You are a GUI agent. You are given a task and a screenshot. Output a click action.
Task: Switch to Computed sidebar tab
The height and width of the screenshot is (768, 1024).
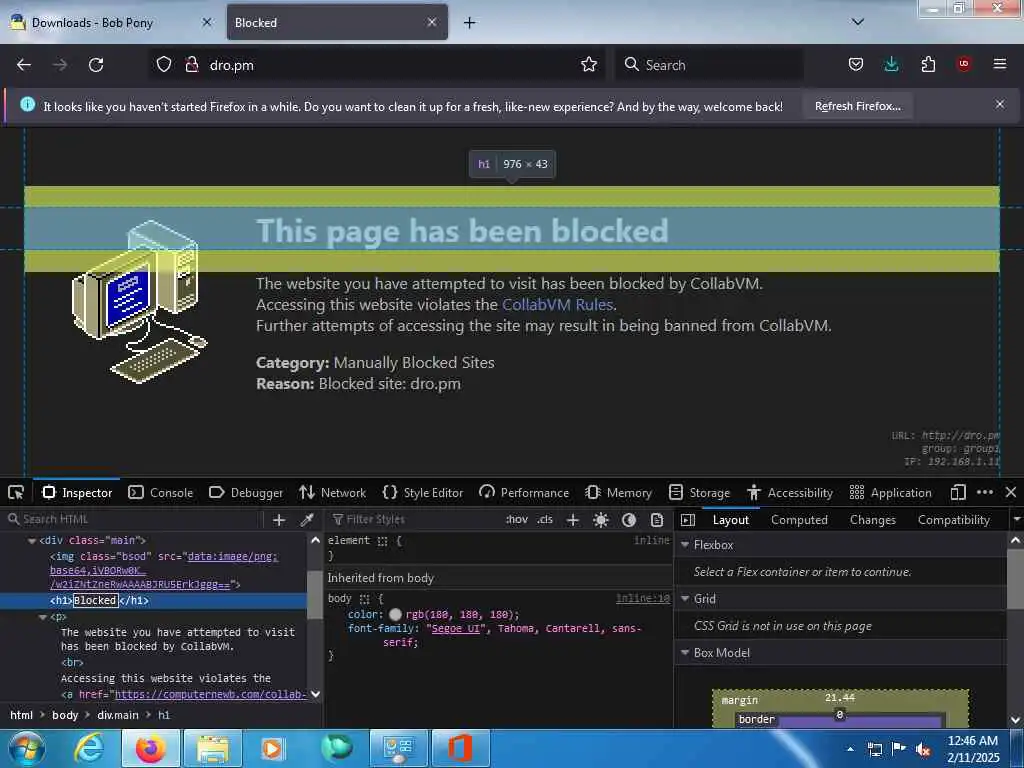(799, 520)
